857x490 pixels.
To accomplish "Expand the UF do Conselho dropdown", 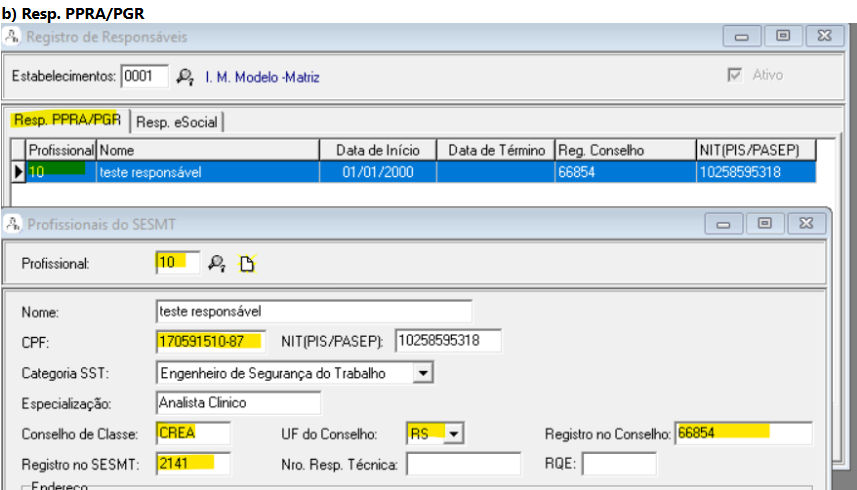I will 456,434.
